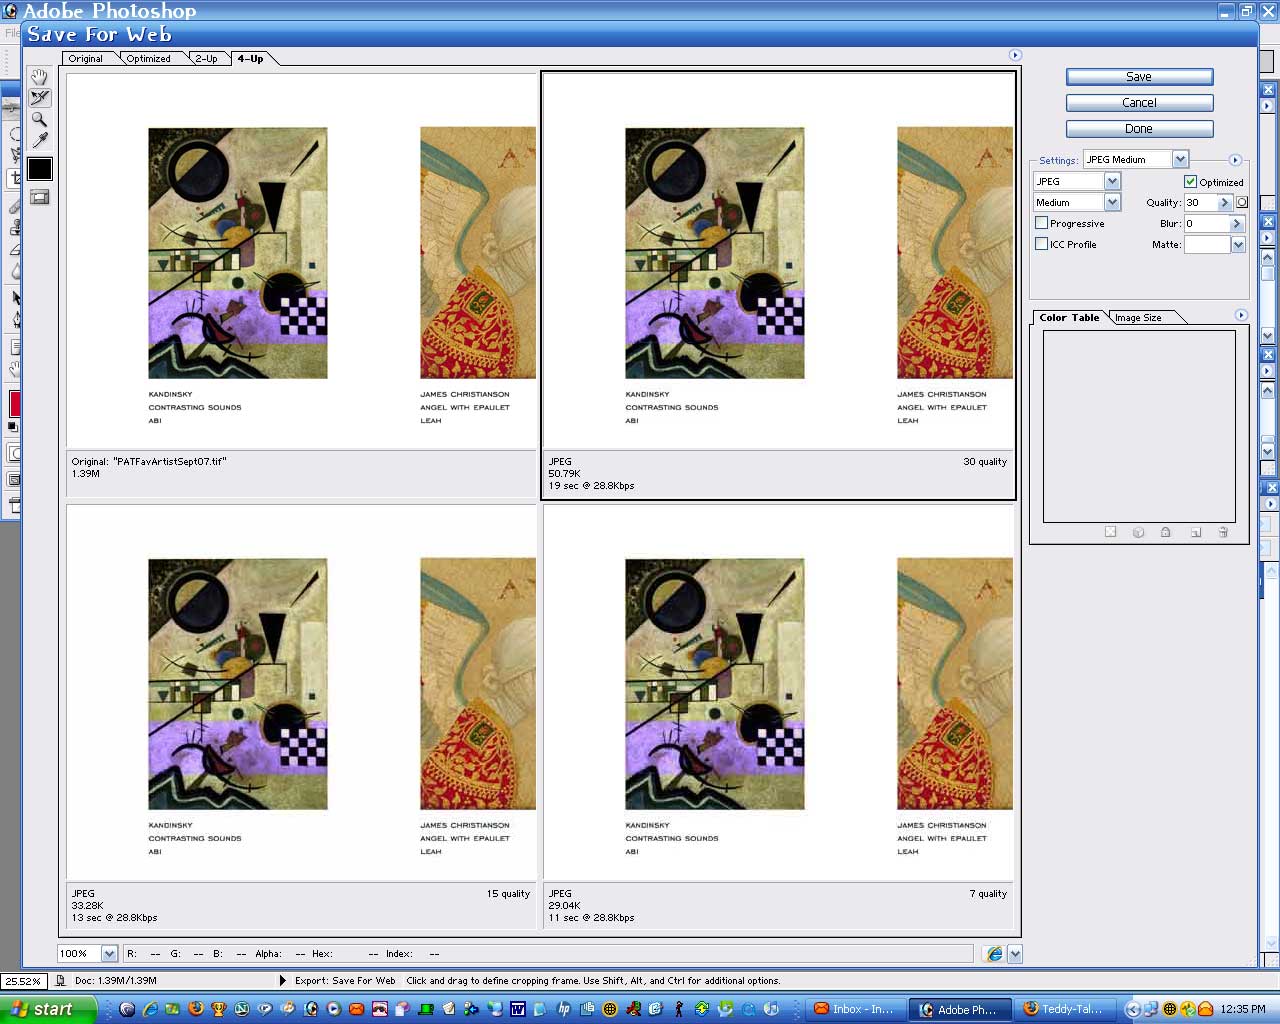Click the map-to-transparent icon in Color Table
This screenshot has width=1280, height=1024.
[x=1110, y=532]
